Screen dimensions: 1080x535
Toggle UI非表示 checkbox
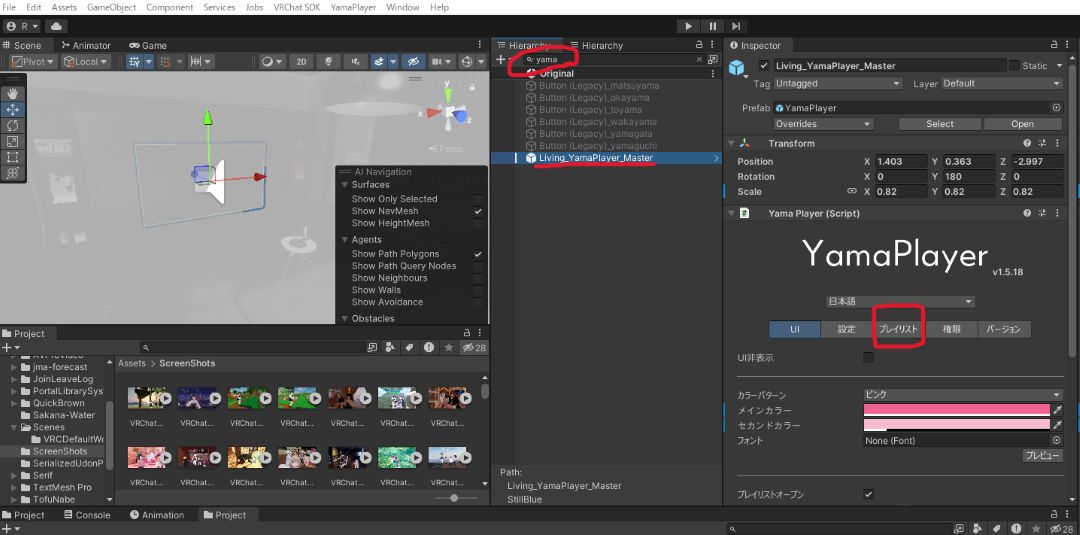(x=869, y=357)
